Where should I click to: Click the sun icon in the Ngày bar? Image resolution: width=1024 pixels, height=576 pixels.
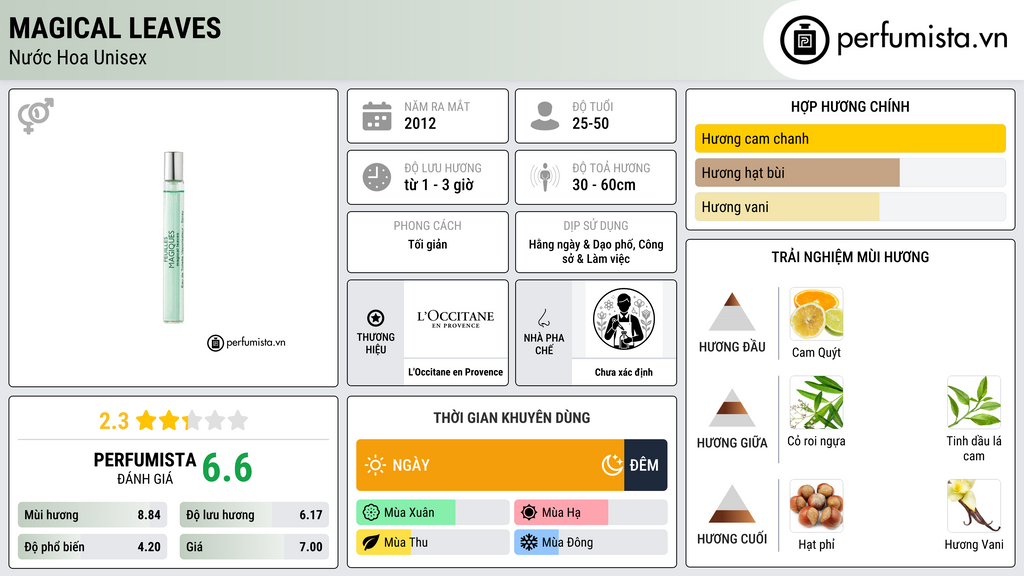click(376, 465)
